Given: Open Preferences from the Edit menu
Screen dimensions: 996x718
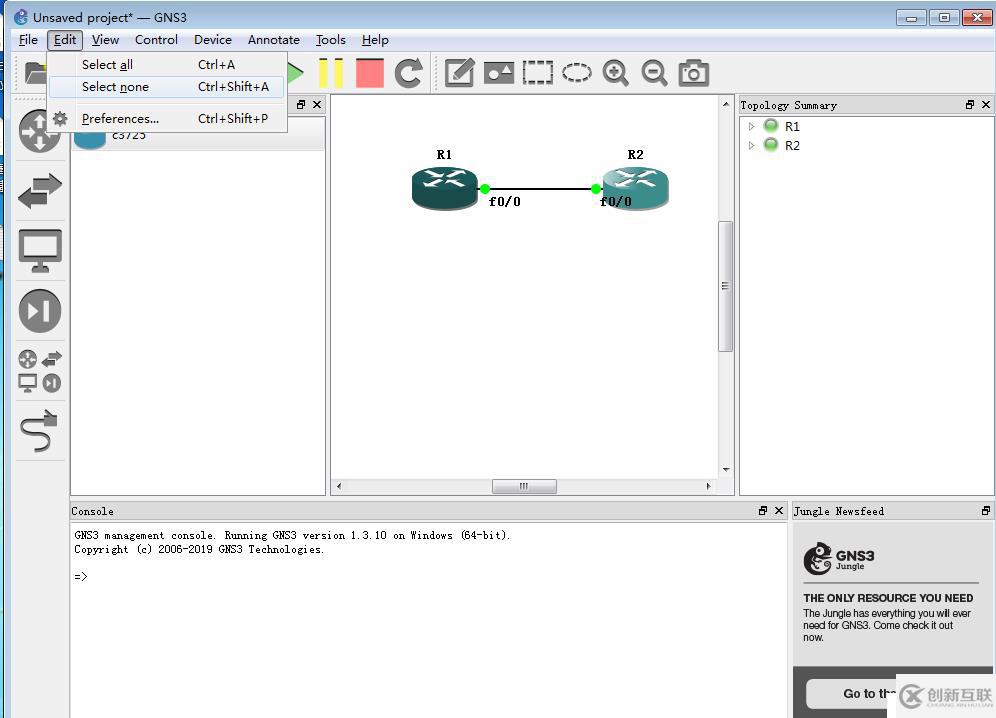Looking at the screenshot, I should [120, 118].
